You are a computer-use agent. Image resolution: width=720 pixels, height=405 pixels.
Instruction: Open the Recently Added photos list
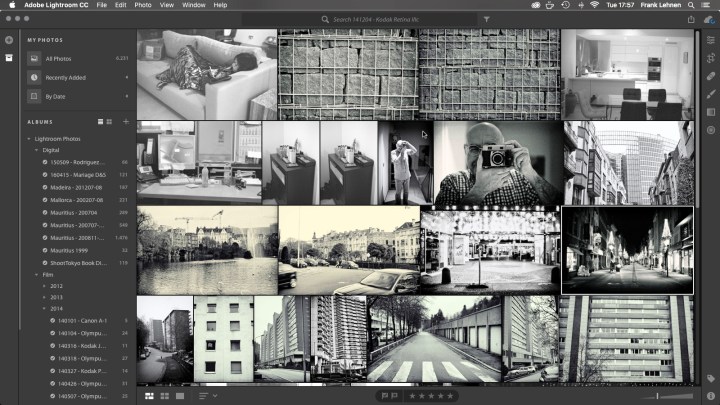(67, 78)
